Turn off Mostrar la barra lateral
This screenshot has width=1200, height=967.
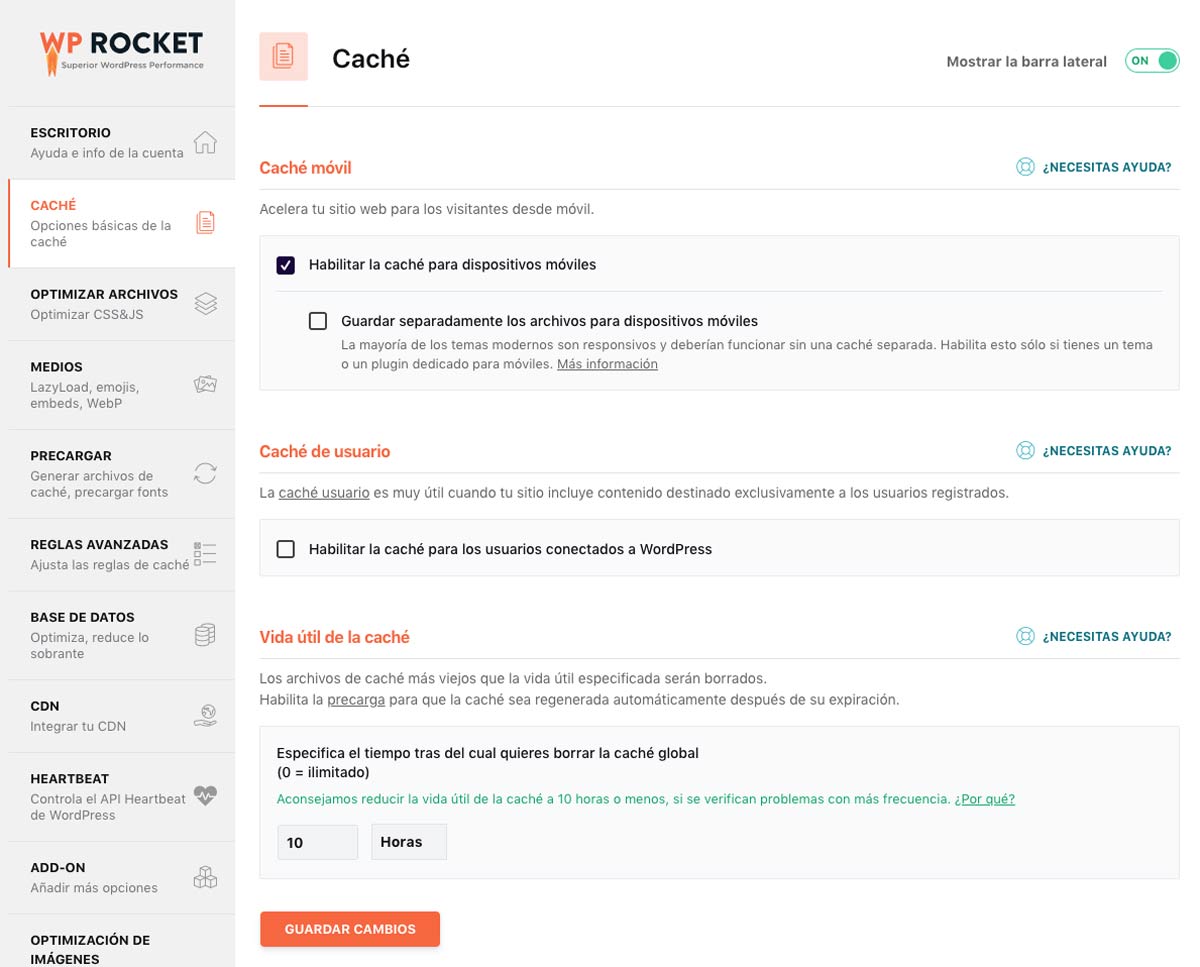click(x=1152, y=60)
